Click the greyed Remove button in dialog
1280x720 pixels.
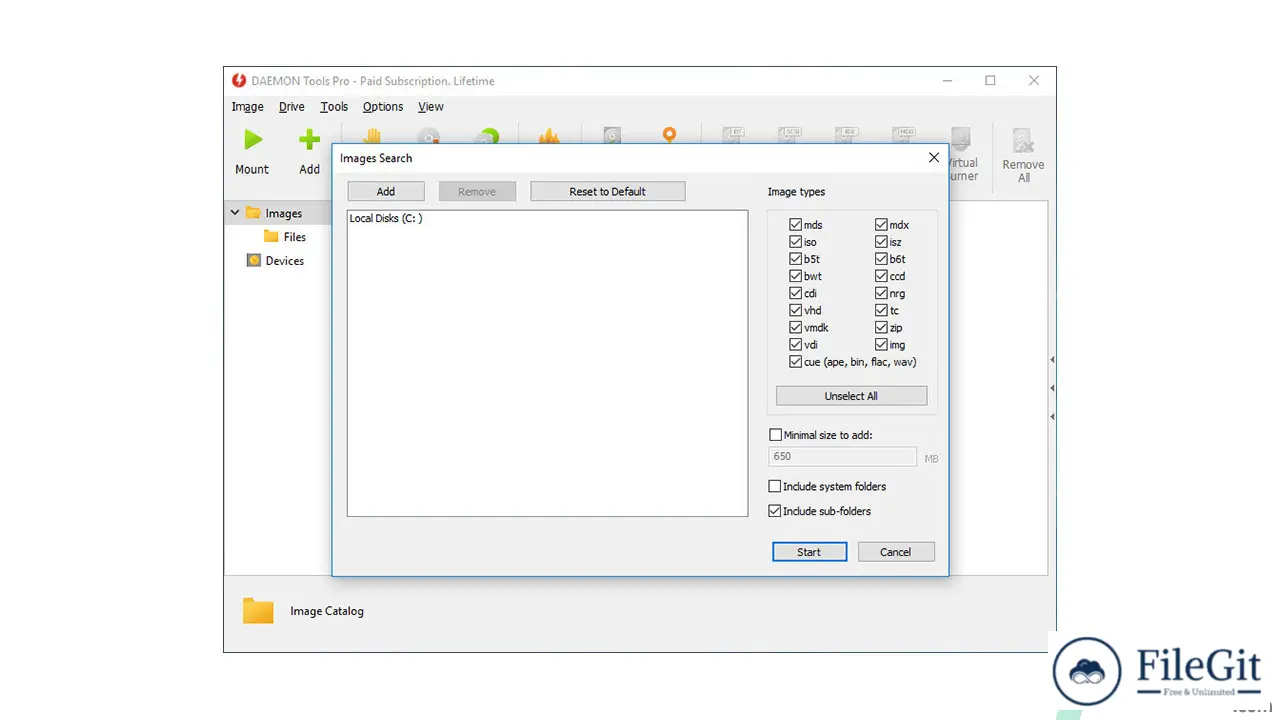pyautogui.click(x=477, y=191)
